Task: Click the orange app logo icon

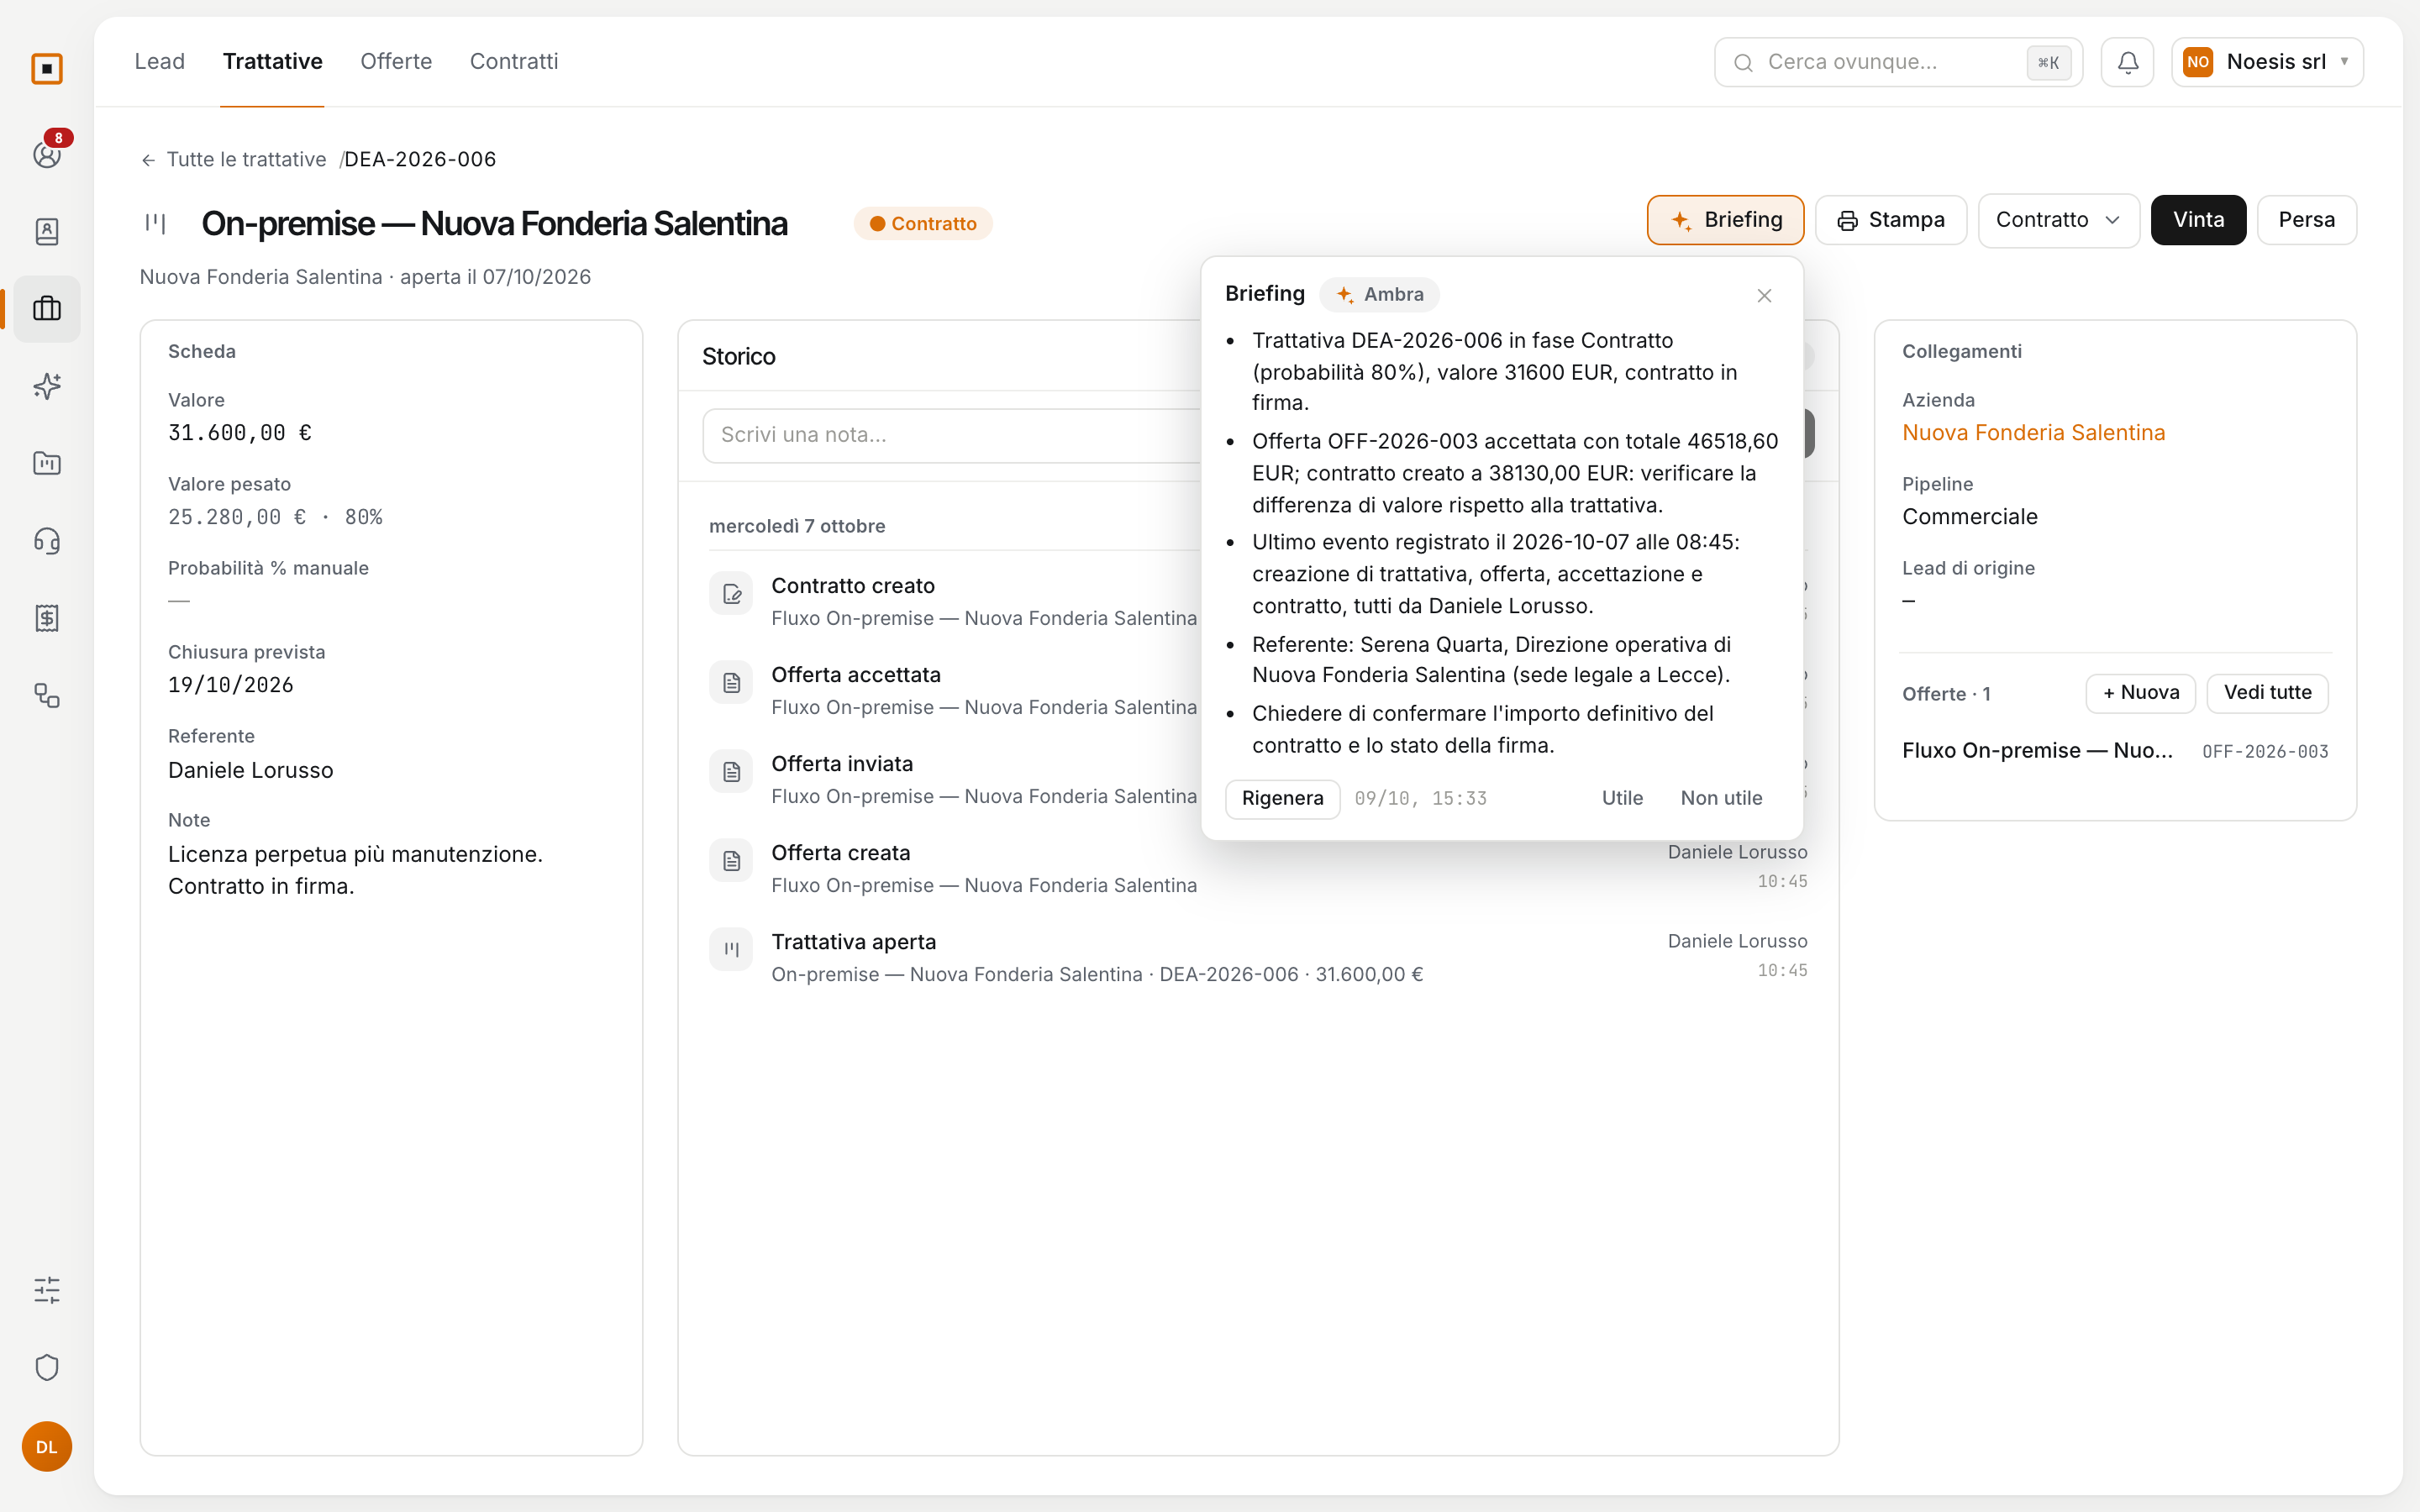Action: (x=47, y=69)
